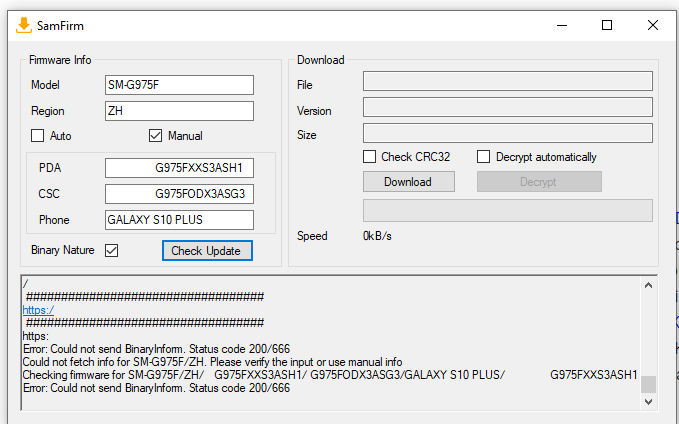Click the empty Size field
The image size is (679, 424).
click(x=508, y=133)
